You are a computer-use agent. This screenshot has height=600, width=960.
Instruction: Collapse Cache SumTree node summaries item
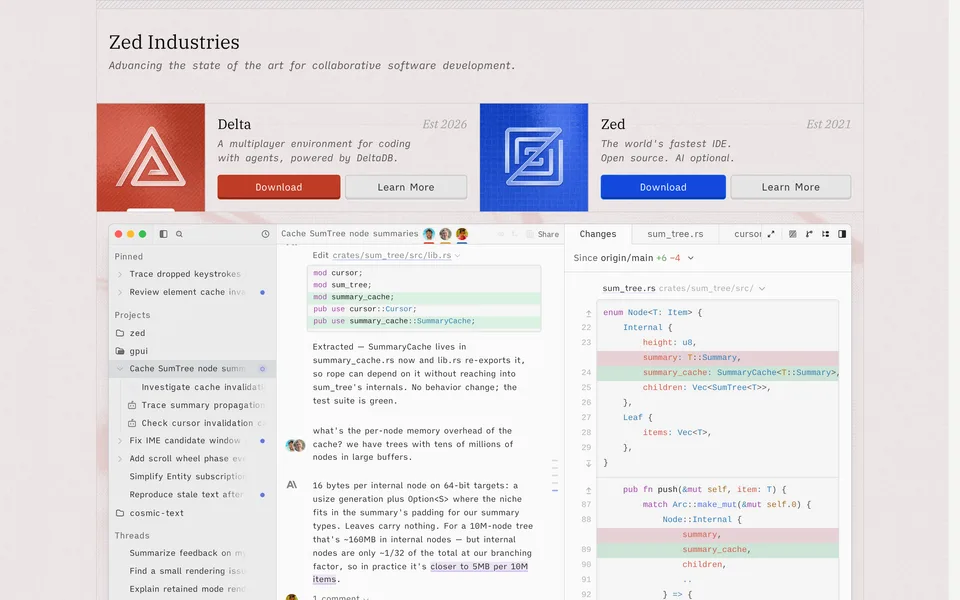pyautogui.click(x=120, y=369)
